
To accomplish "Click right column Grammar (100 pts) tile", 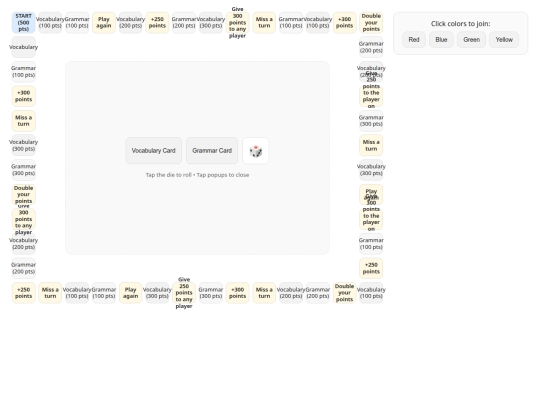I will pyautogui.click(x=371, y=244).
